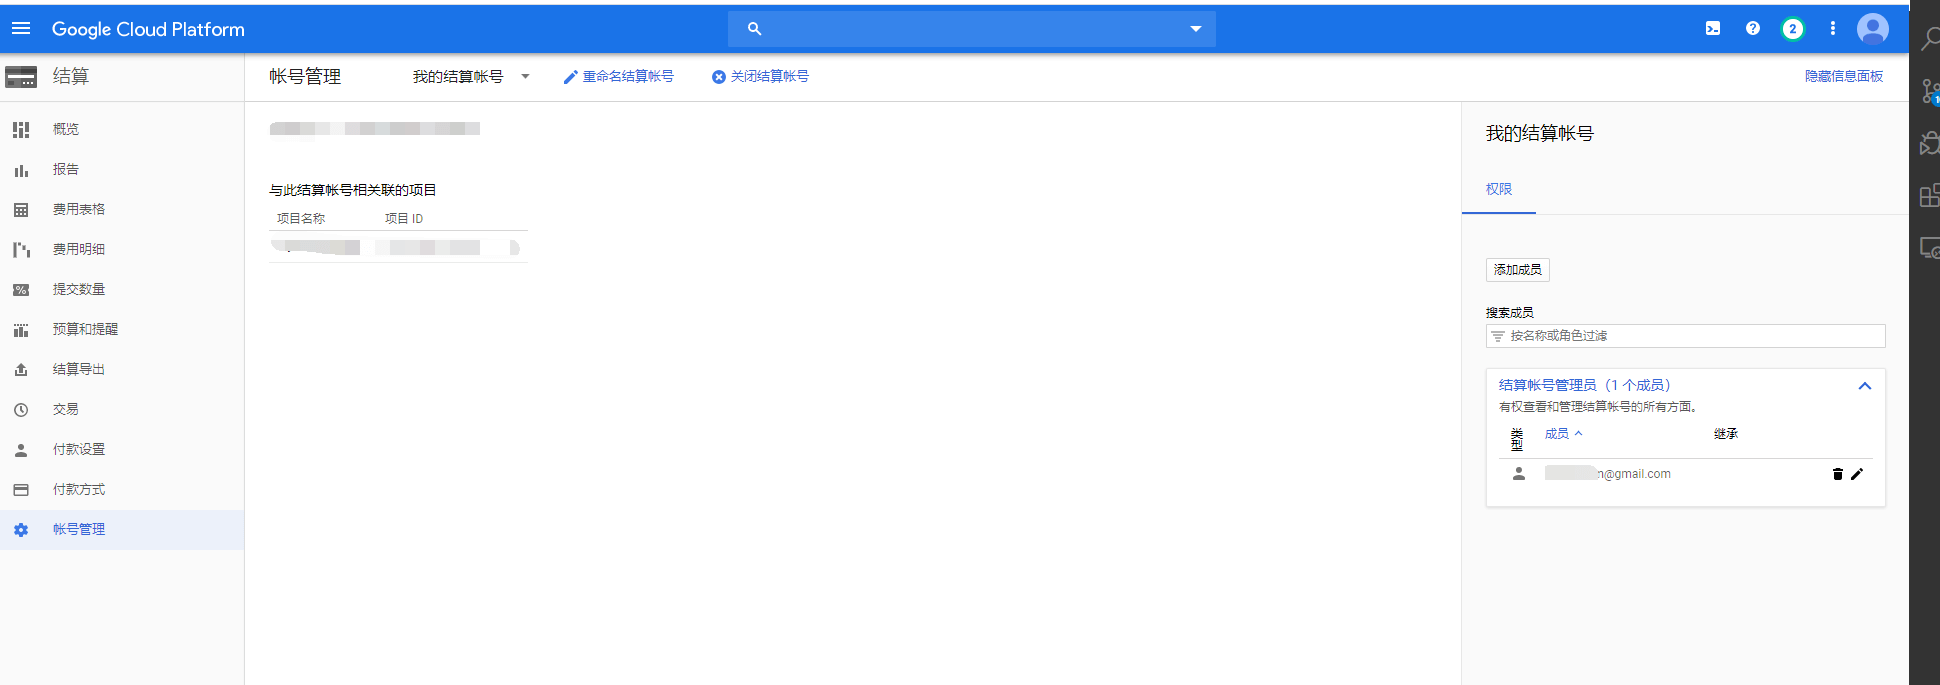Activate Cloud Shell terminal icon
This screenshot has width=1940, height=685.
click(1713, 29)
